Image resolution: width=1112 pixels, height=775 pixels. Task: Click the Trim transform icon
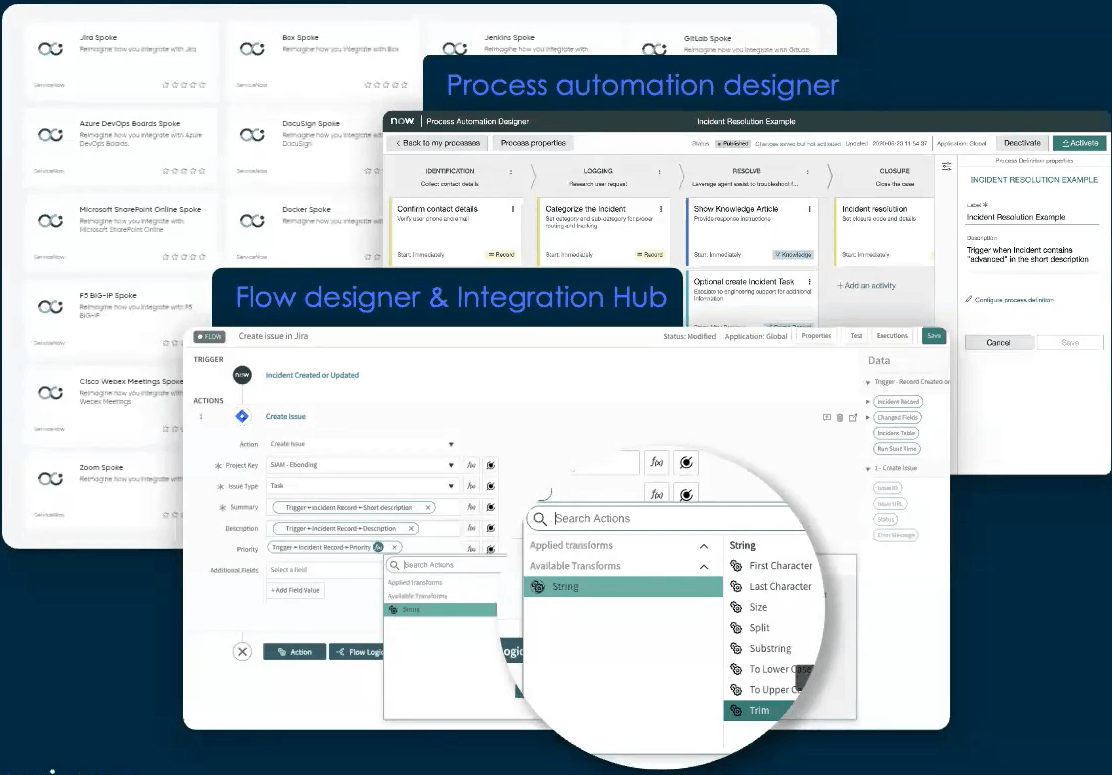click(x=736, y=711)
